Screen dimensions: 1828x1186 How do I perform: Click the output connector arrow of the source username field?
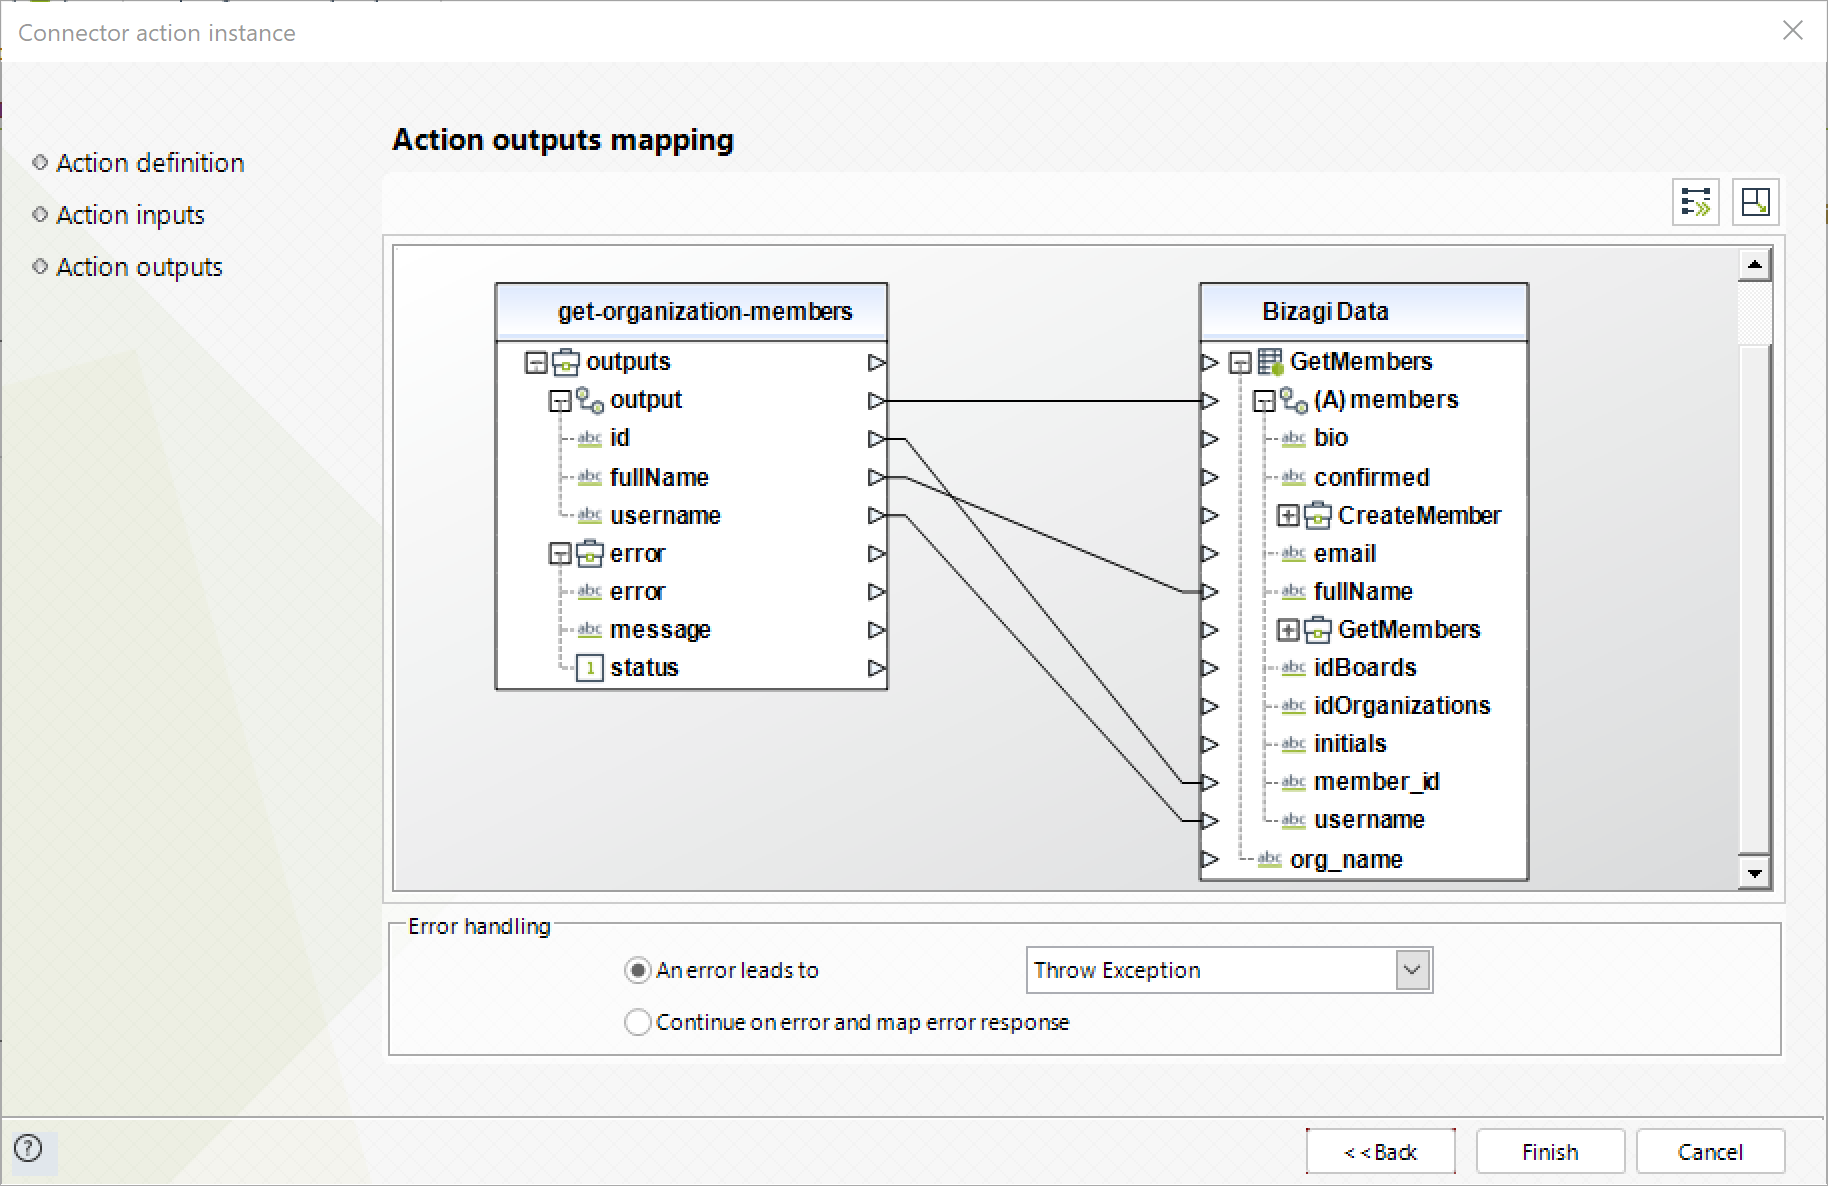(x=877, y=516)
